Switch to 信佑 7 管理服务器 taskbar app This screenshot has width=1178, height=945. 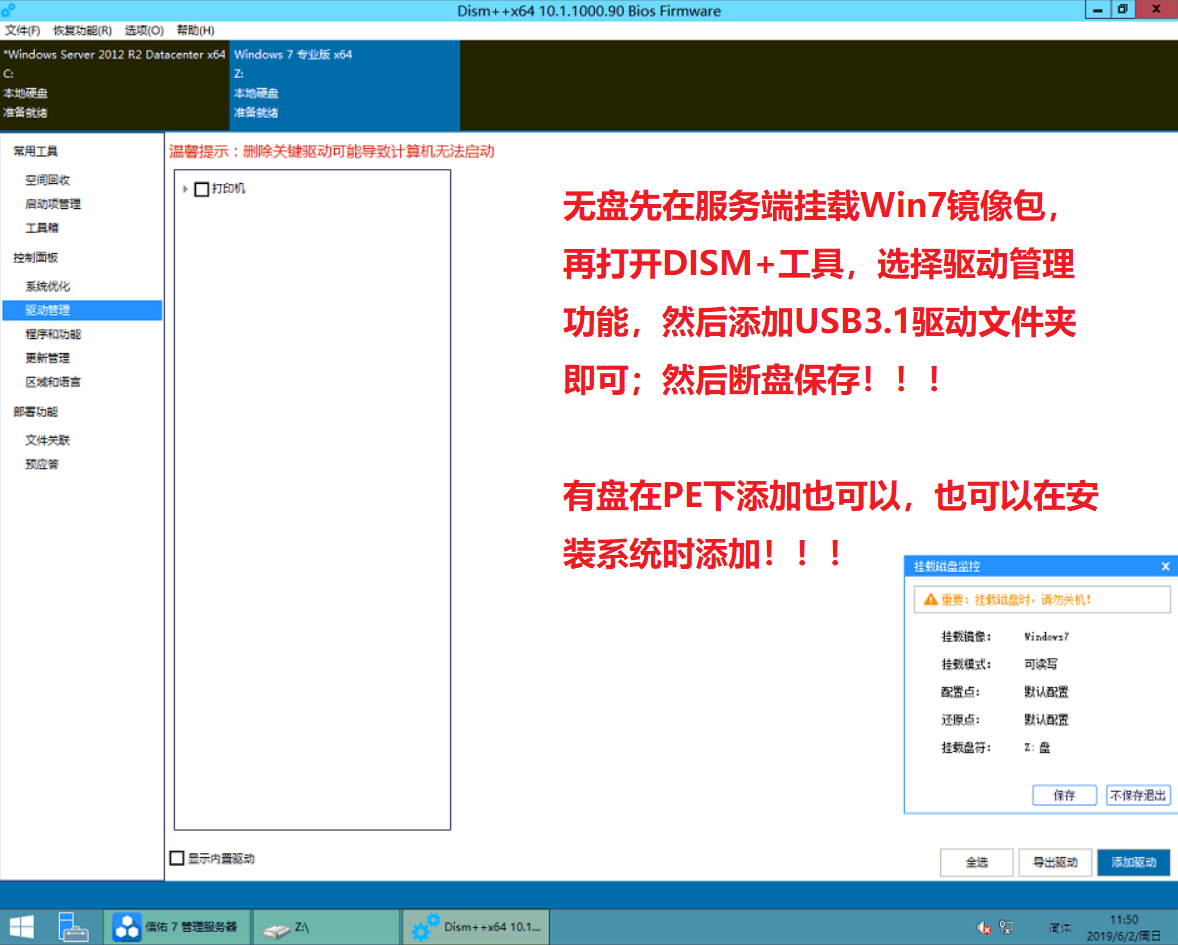(176, 927)
